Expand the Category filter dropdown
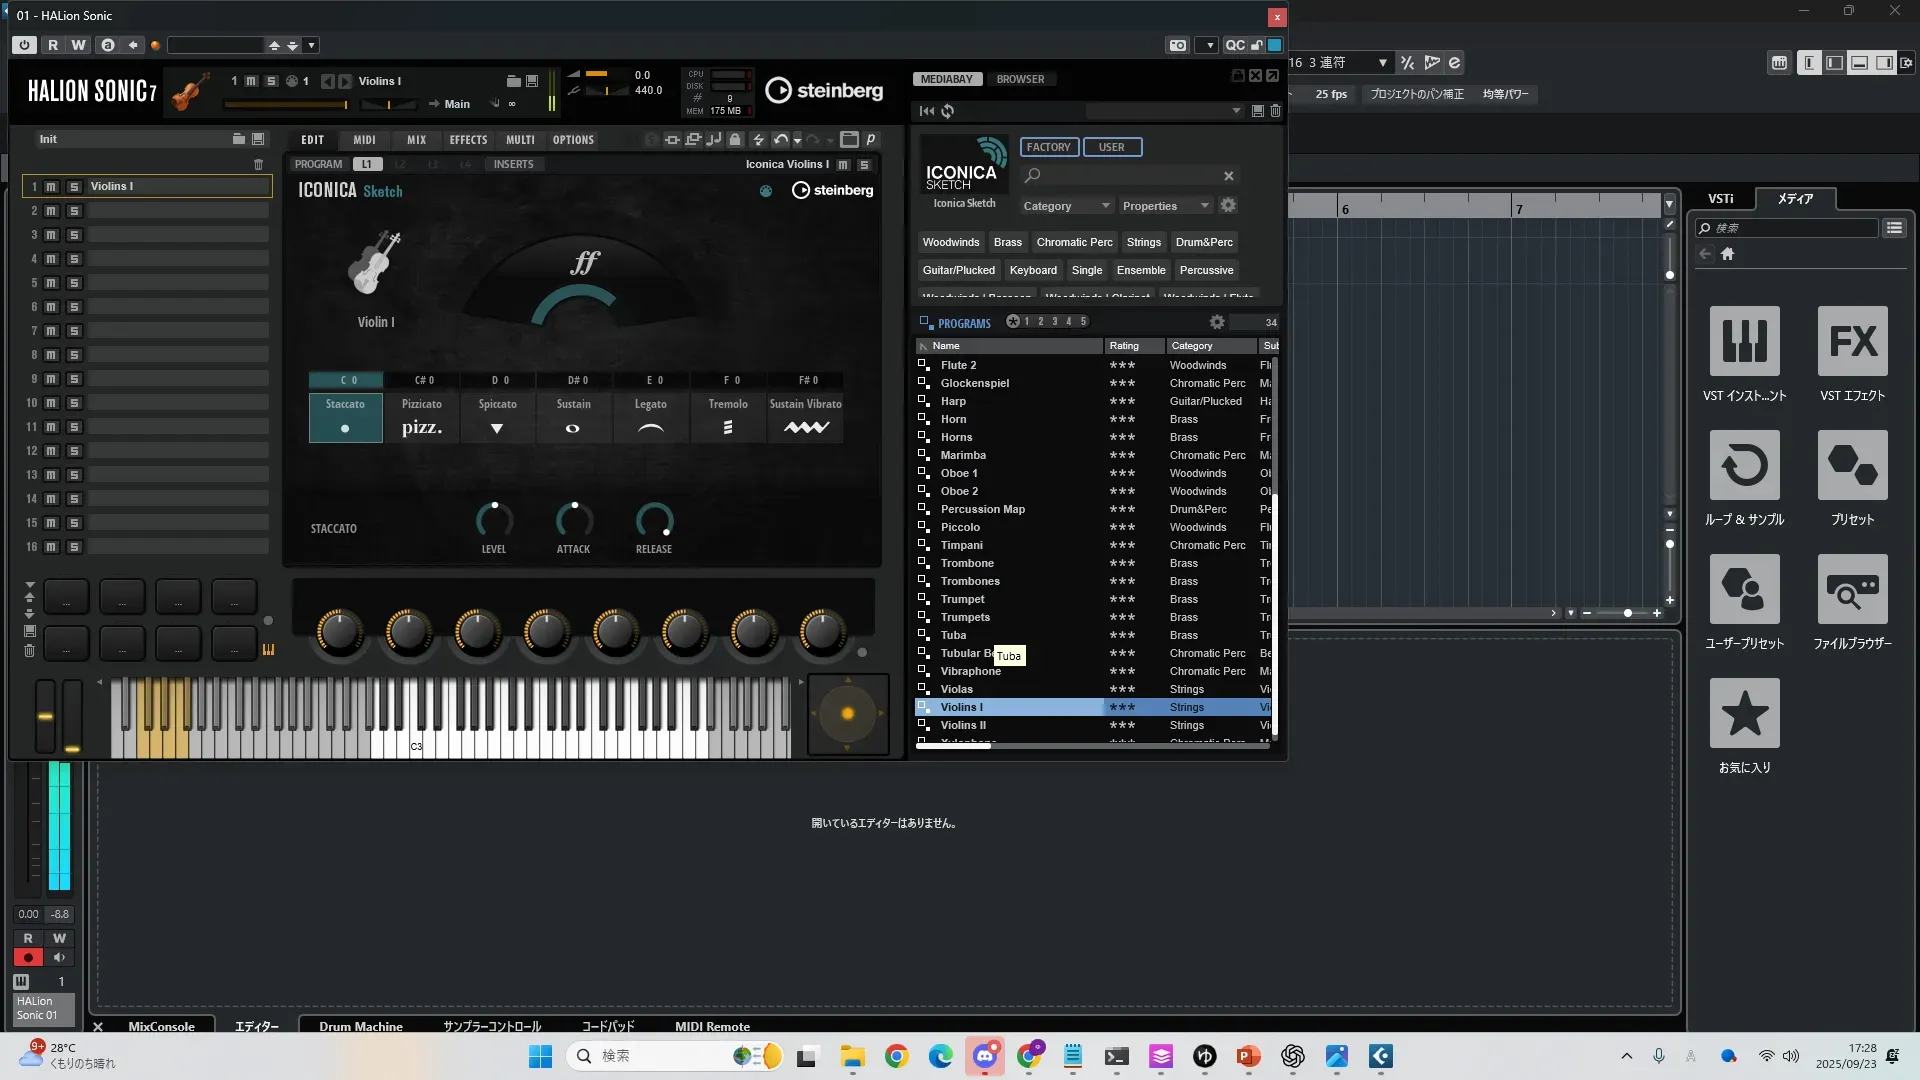 [1065, 206]
